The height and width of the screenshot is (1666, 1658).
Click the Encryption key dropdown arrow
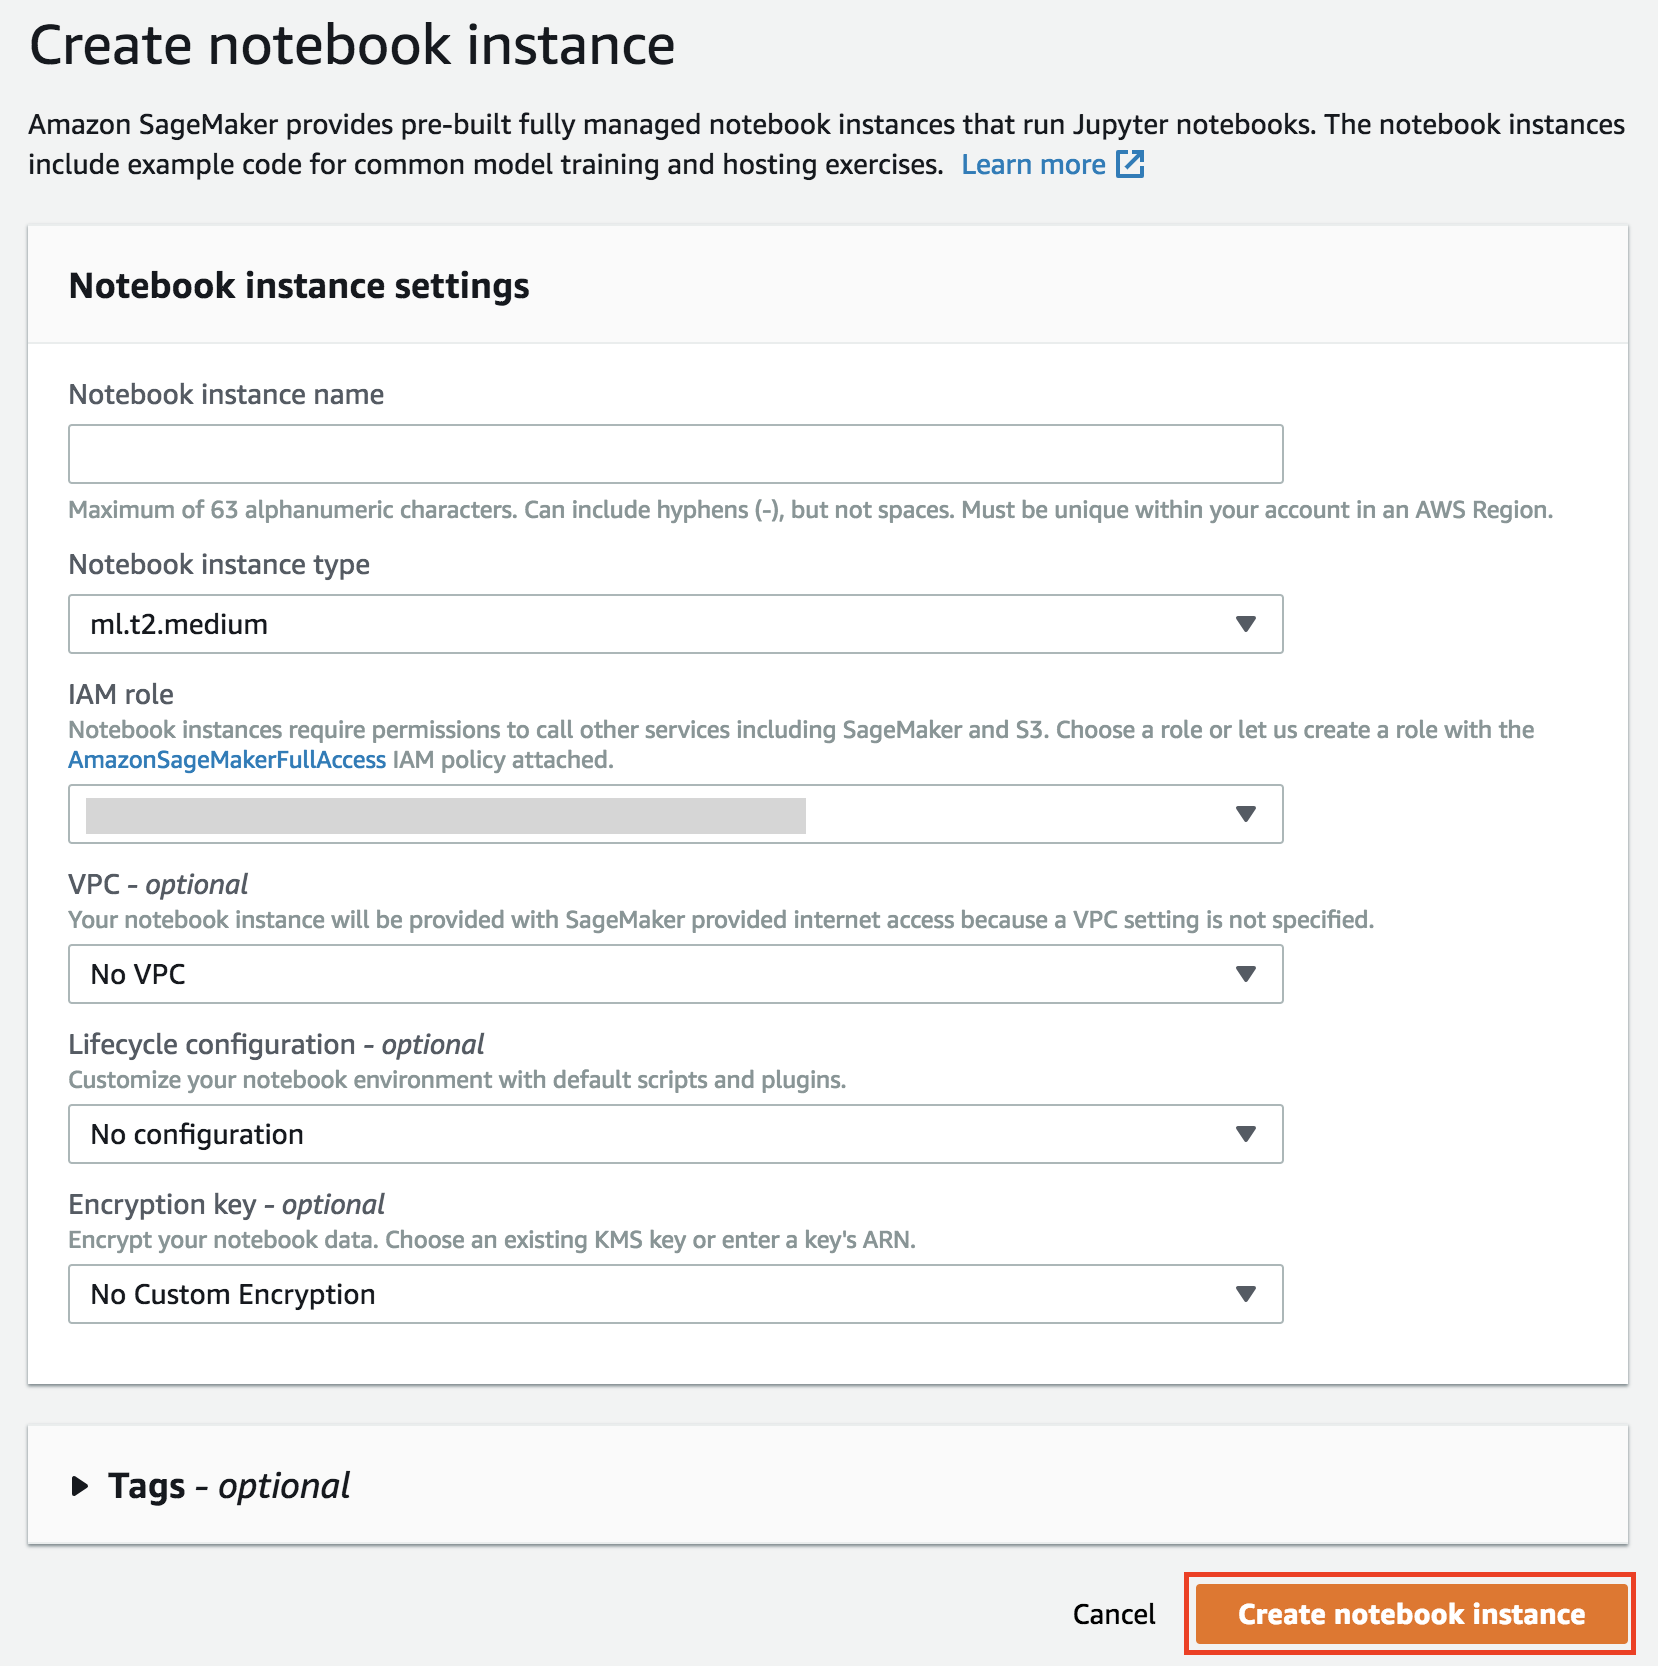click(x=1245, y=1294)
